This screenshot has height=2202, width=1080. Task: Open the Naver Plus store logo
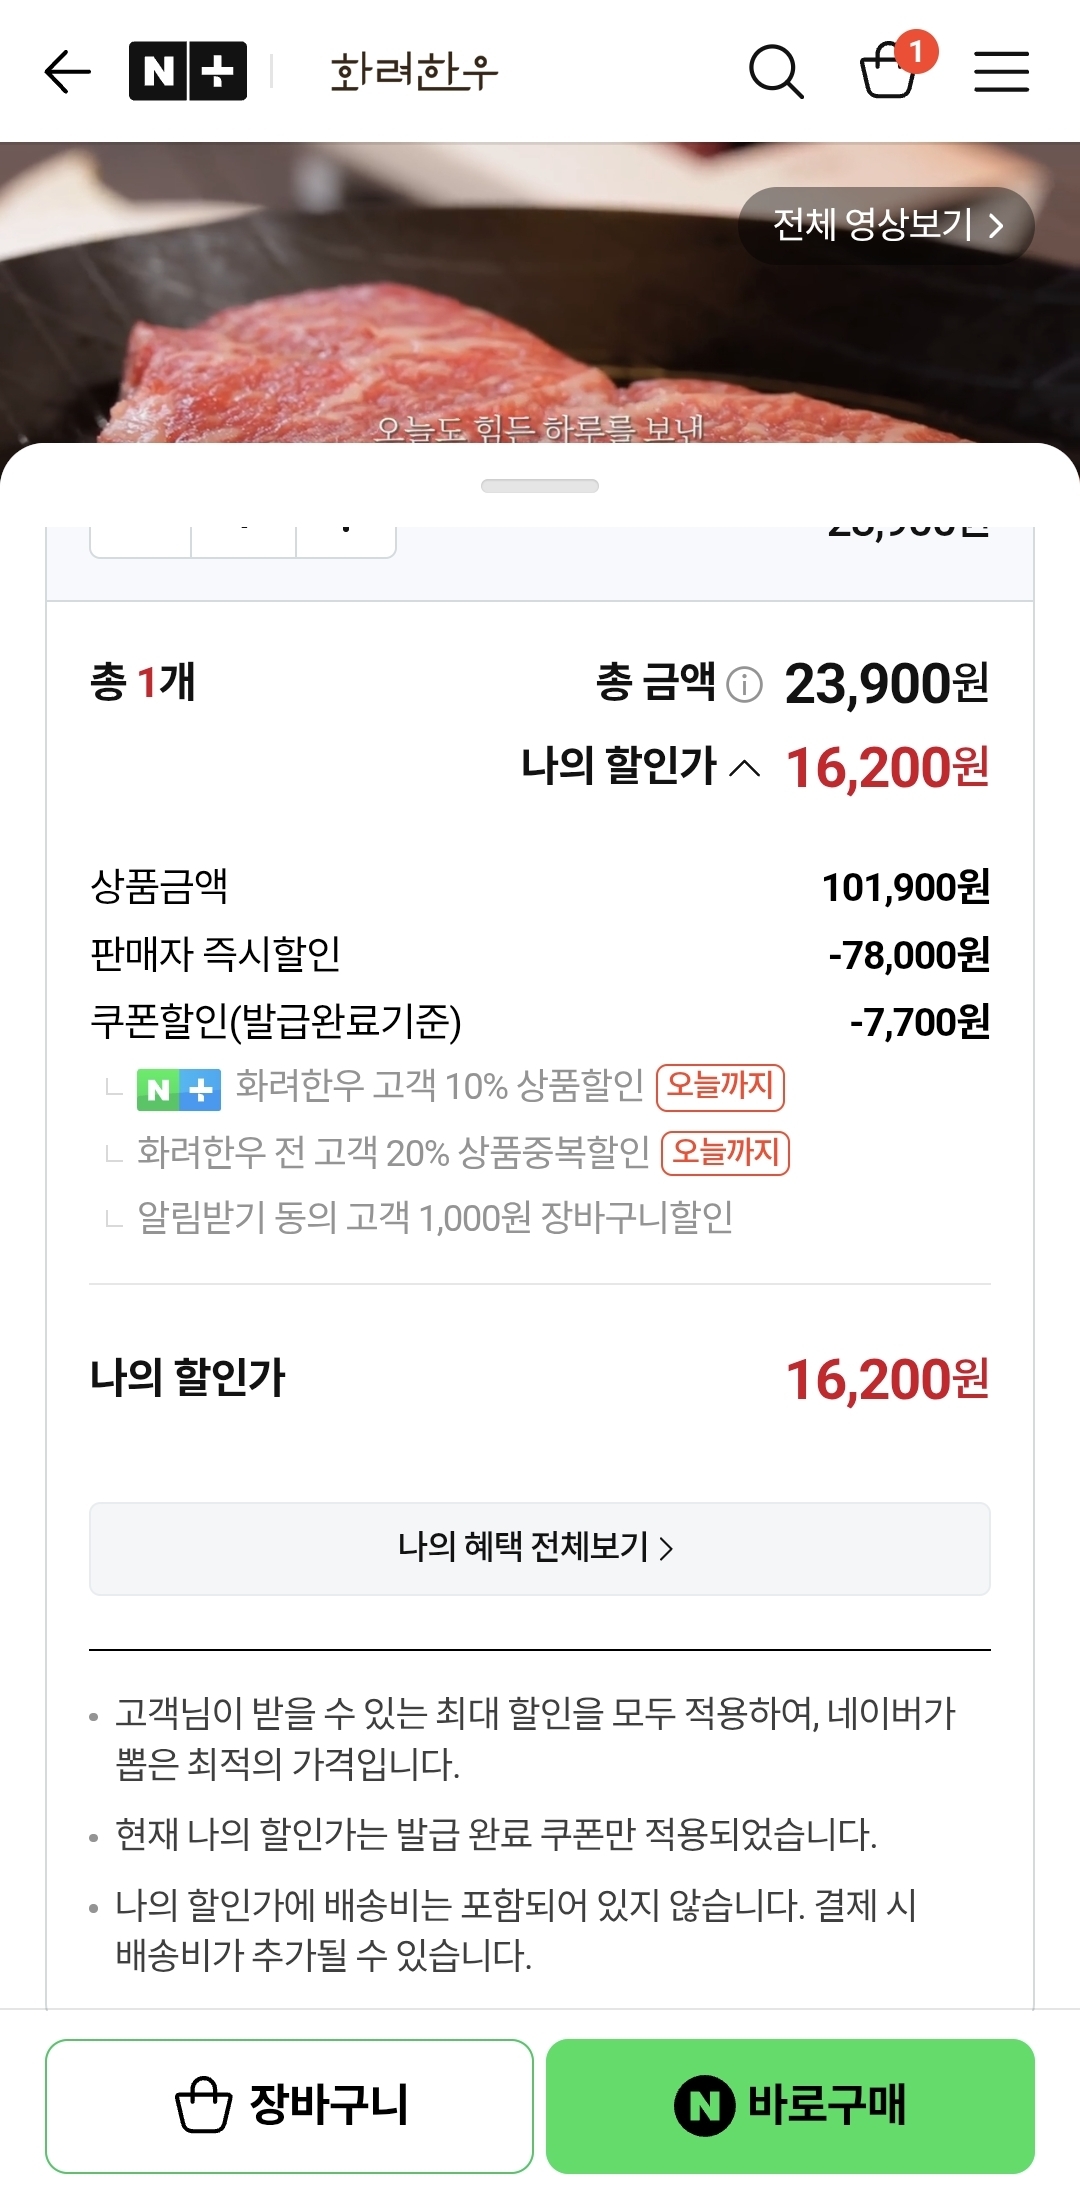point(188,71)
